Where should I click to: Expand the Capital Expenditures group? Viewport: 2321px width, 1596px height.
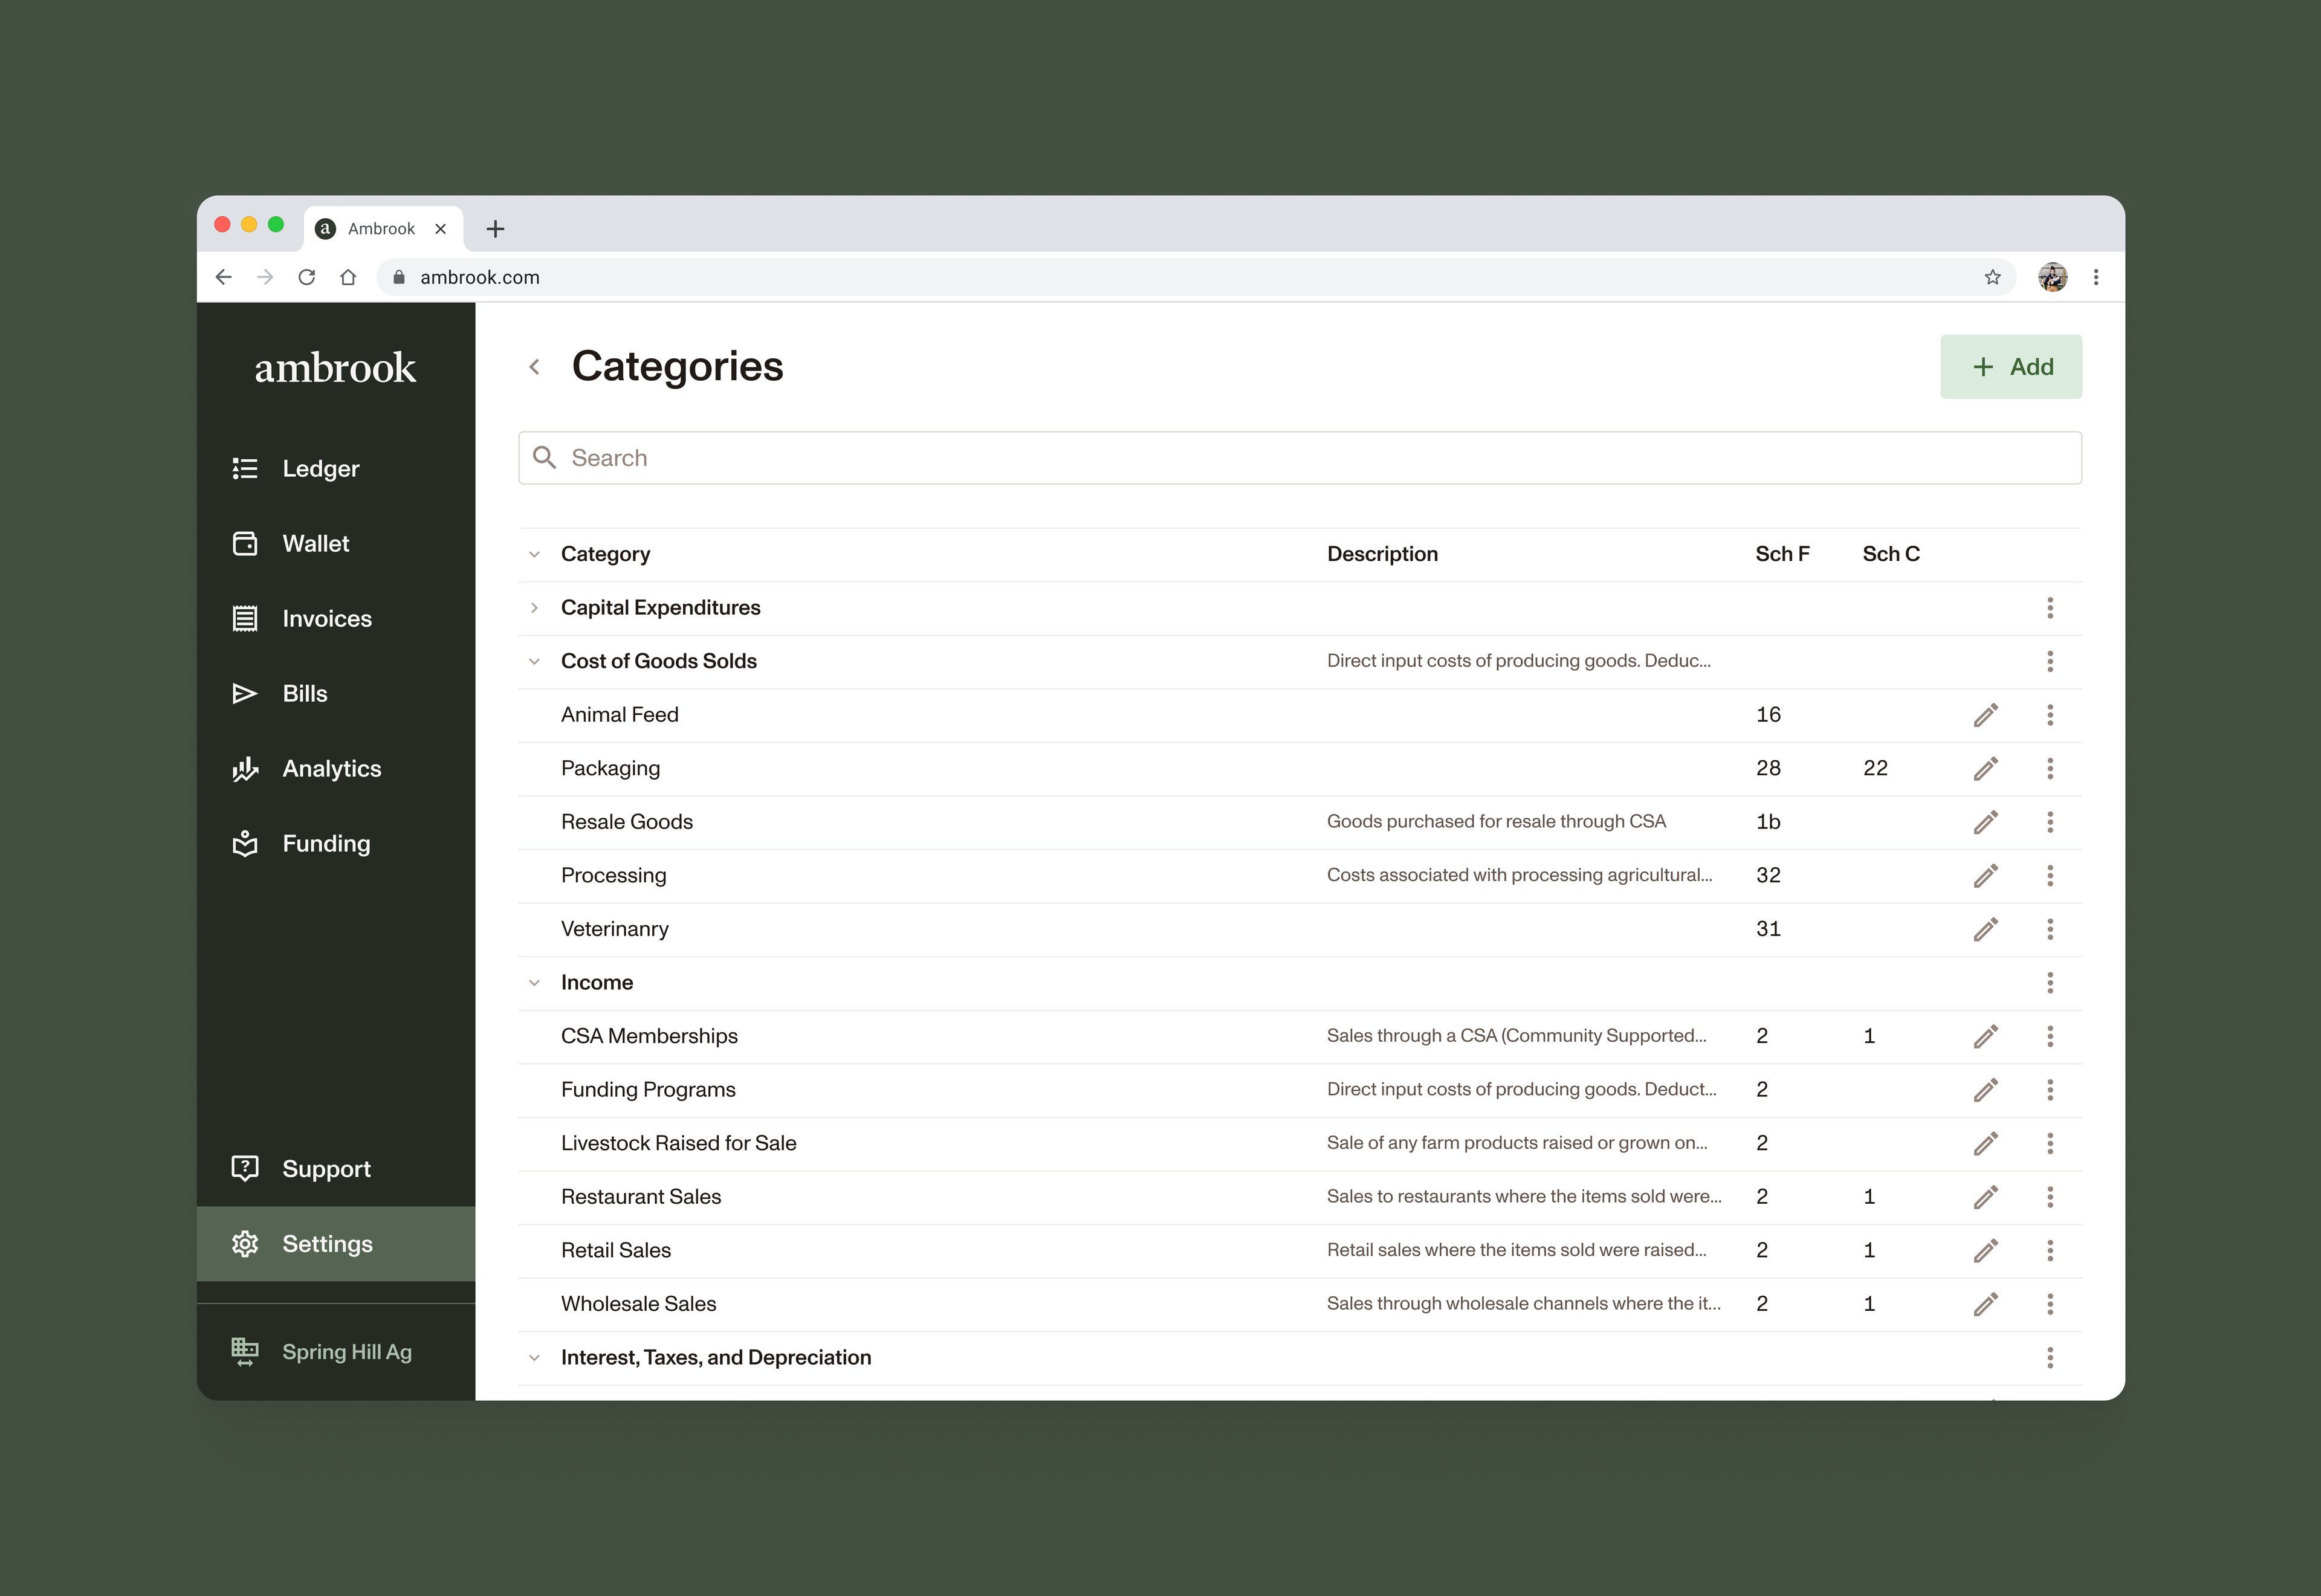pyautogui.click(x=535, y=608)
